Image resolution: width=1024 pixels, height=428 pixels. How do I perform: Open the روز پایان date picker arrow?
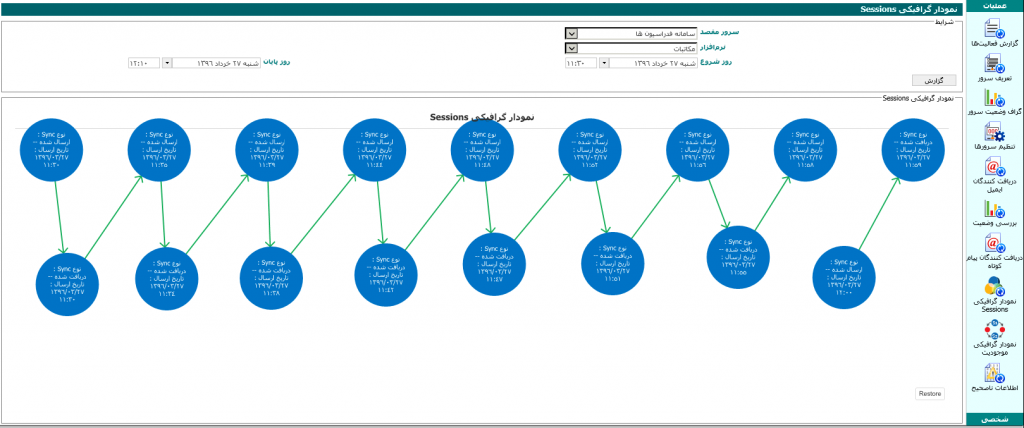pyautogui.click(x=167, y=63)
